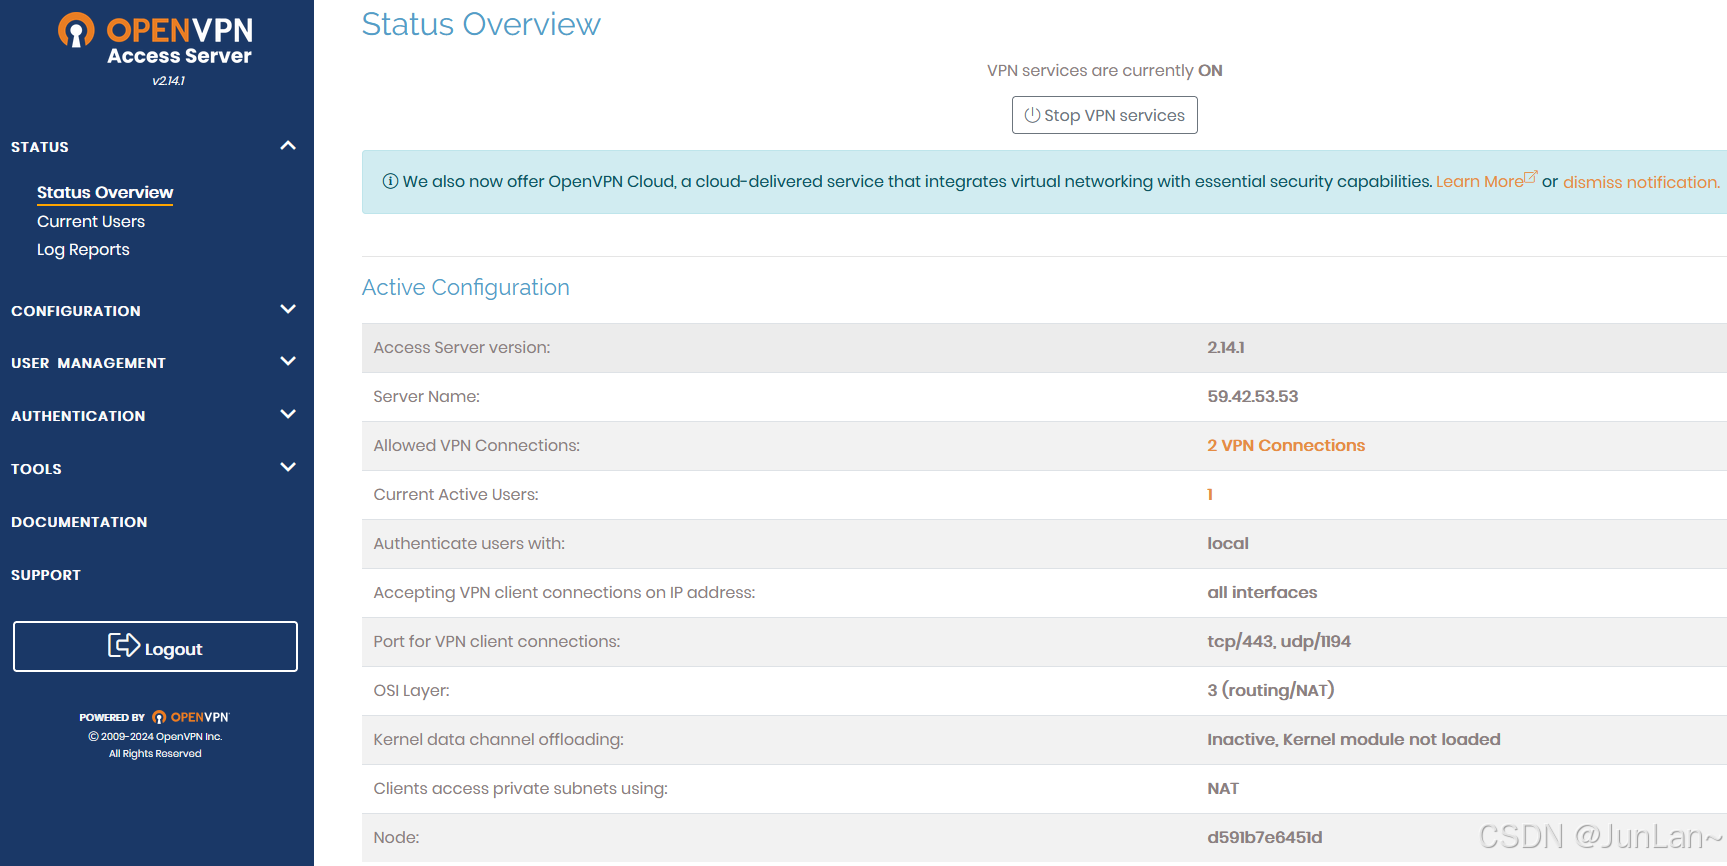Click the Access Server version value 2.14.1
Image resolution: width=1727 pixels, height=866 pixels.
click(x=1226, y=347)
